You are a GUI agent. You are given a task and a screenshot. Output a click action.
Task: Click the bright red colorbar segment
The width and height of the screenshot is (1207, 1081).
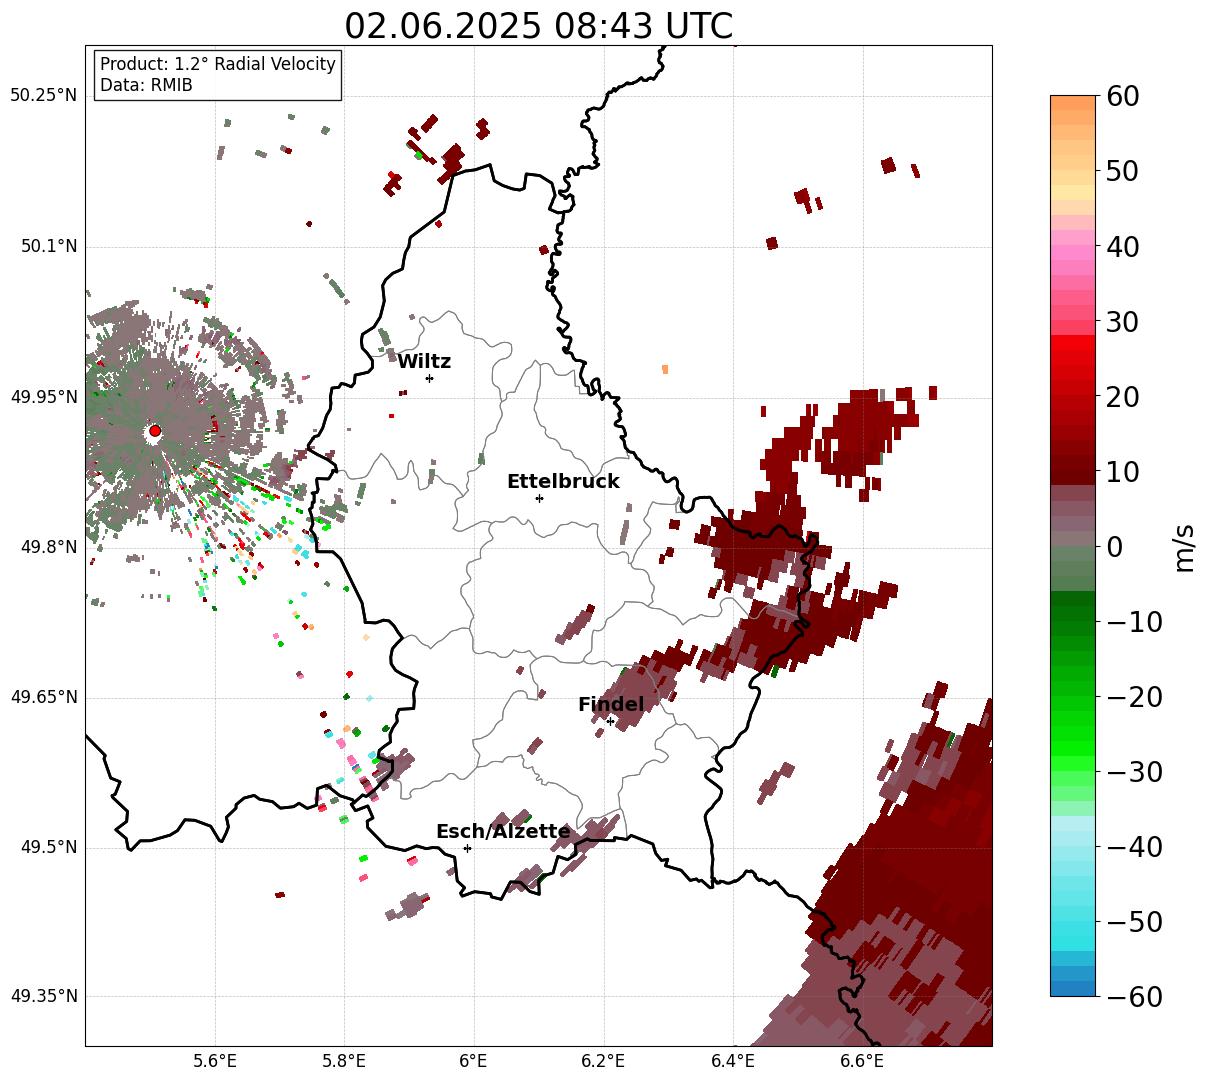(x=1073, y=343)
